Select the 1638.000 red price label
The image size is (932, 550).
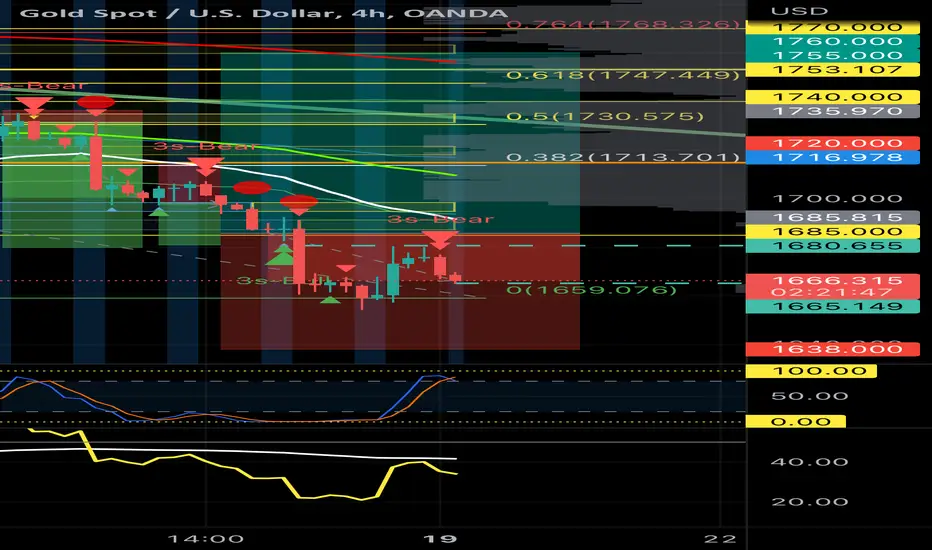pos(833,349)
